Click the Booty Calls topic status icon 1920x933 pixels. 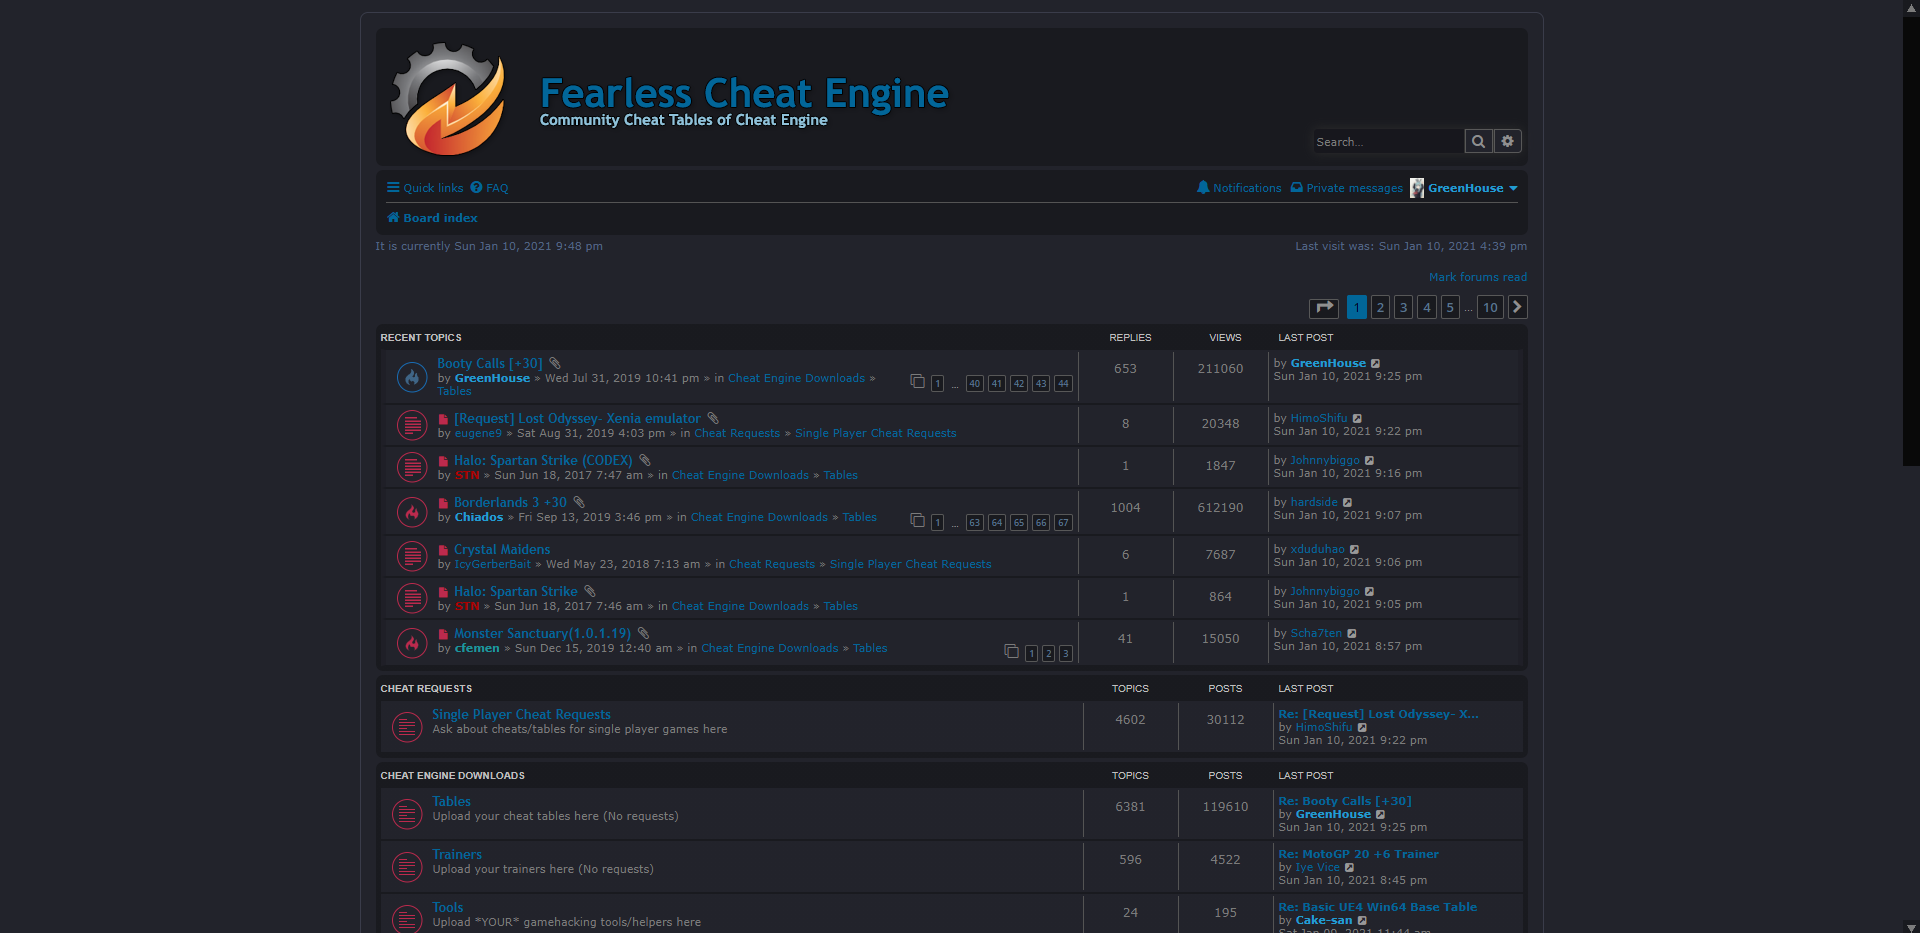pyautogui.click(x=412, y=377)
